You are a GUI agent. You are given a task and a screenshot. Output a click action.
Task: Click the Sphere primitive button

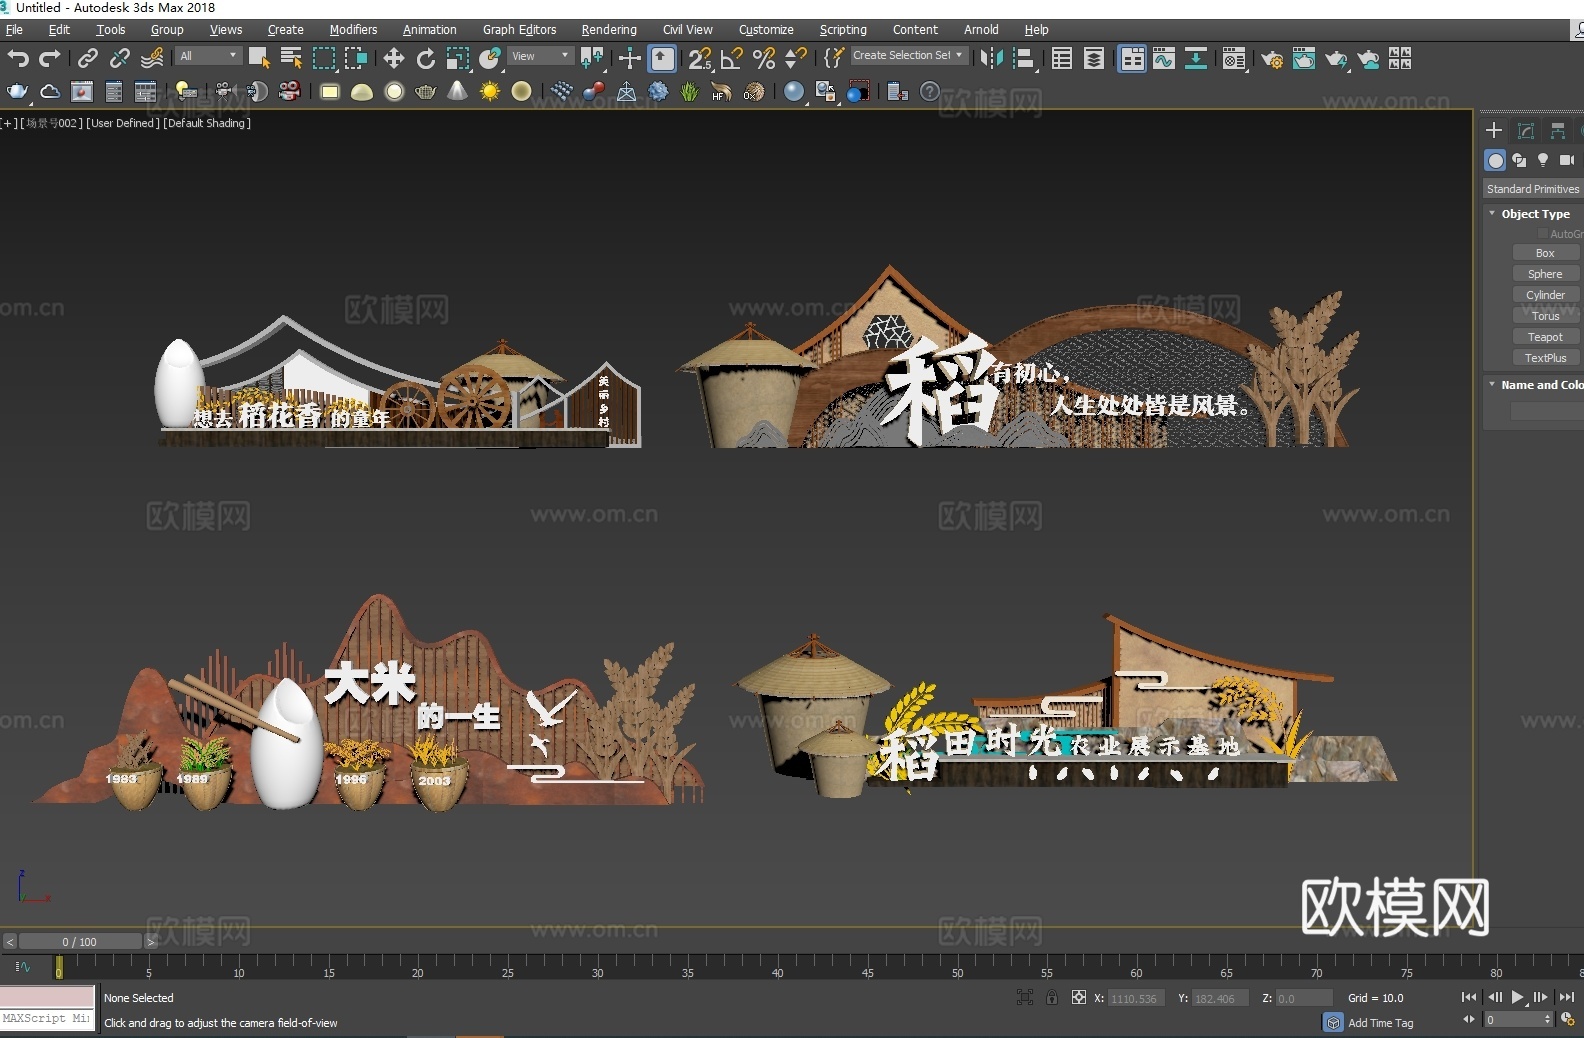coord(1545,274)
